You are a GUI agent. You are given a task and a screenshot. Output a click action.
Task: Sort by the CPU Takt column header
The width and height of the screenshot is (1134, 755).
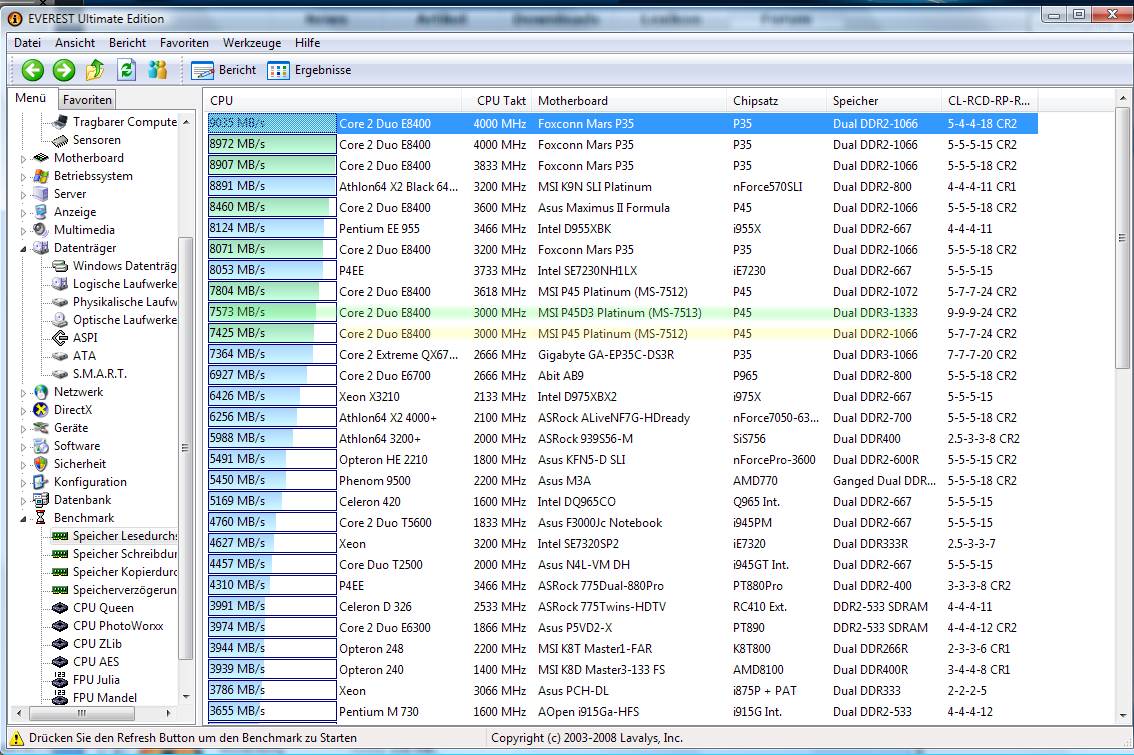click(497, 101)
